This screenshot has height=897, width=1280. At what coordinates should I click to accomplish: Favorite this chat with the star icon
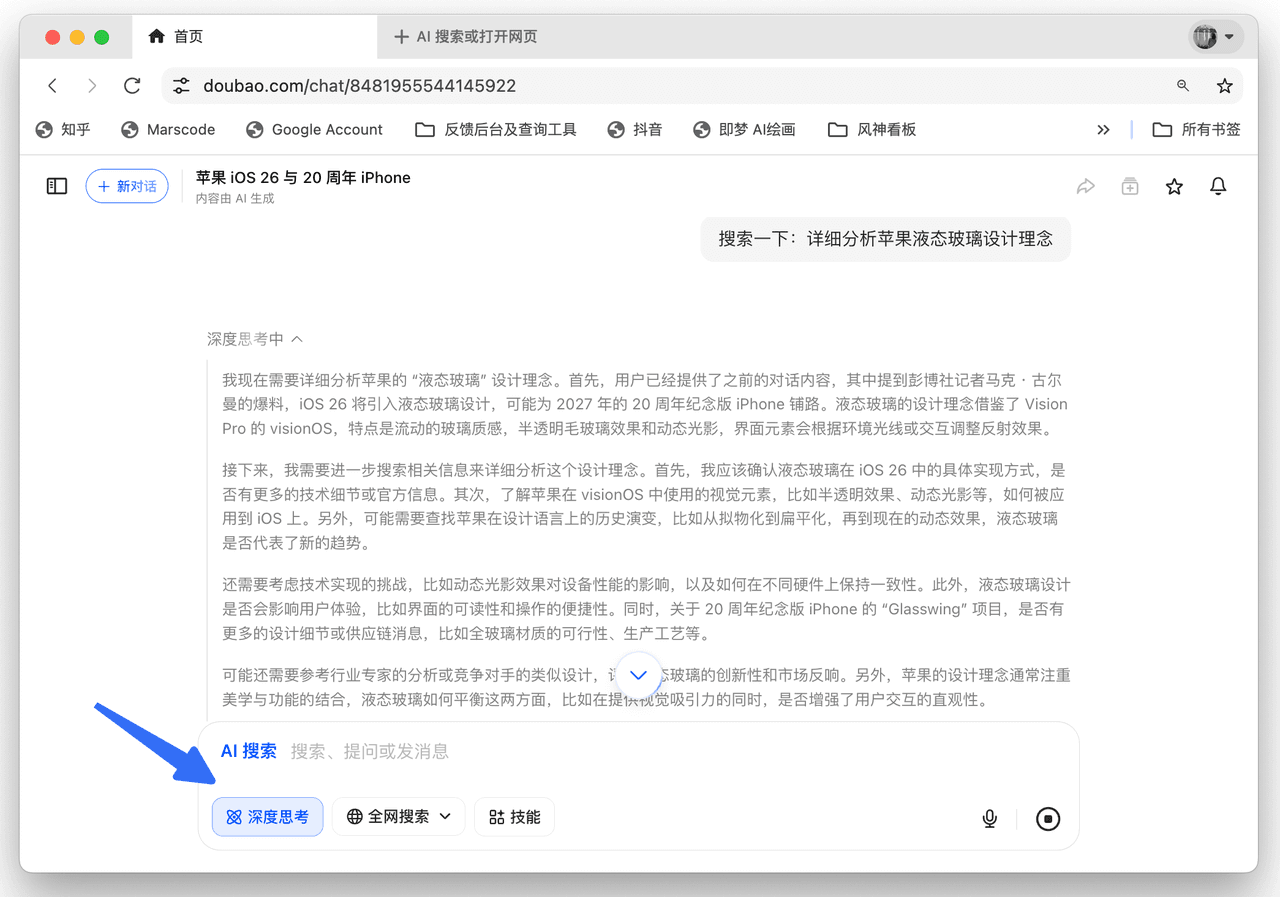coord(1174,186)
